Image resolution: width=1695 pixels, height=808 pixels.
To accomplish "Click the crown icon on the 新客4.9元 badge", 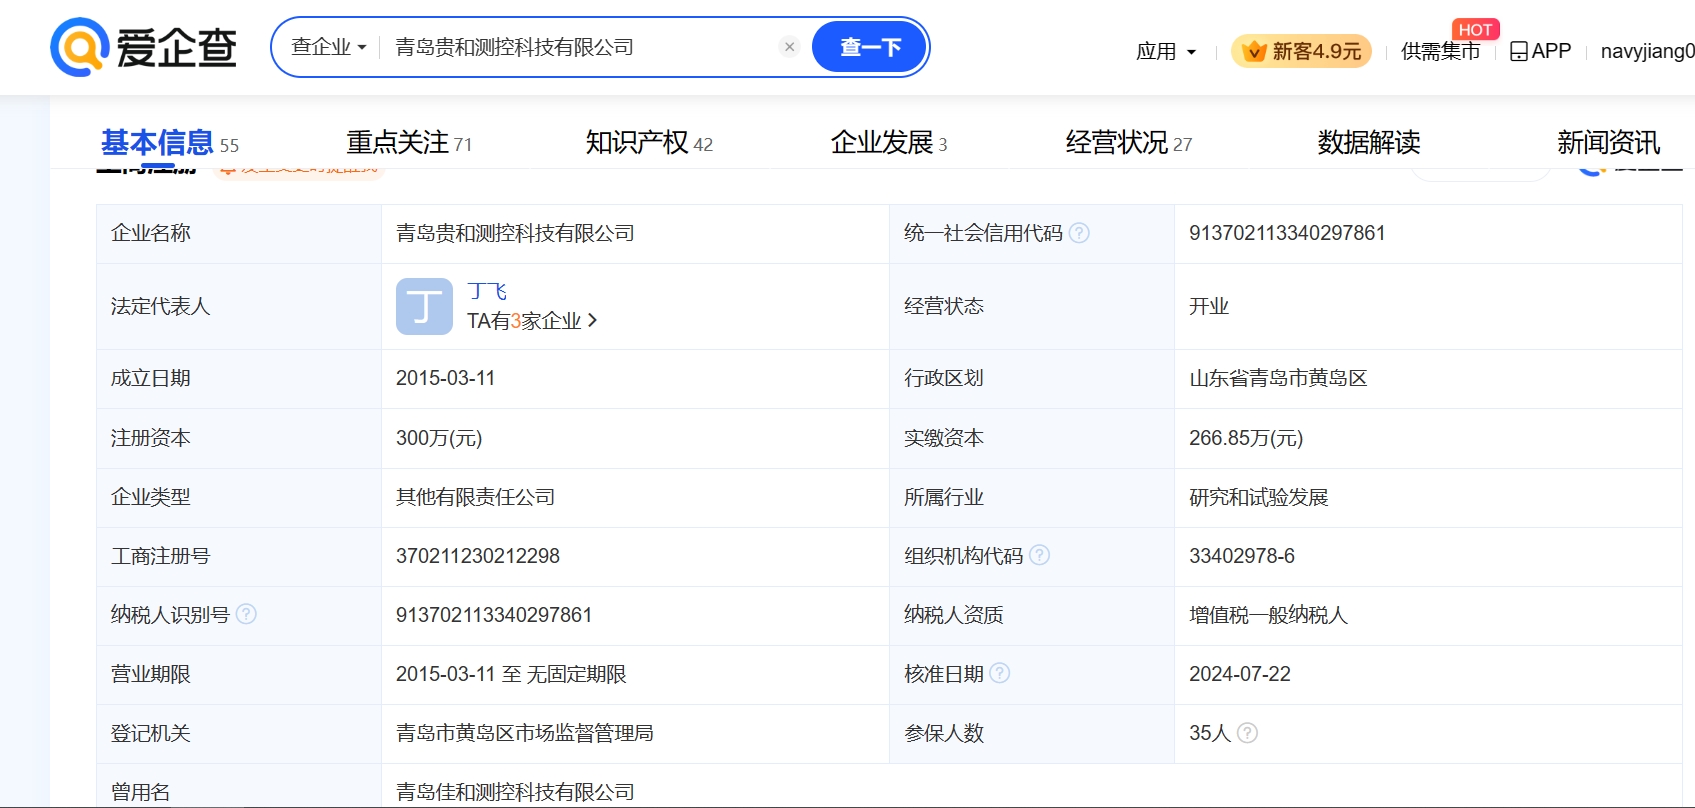I will coord(1254,51).
